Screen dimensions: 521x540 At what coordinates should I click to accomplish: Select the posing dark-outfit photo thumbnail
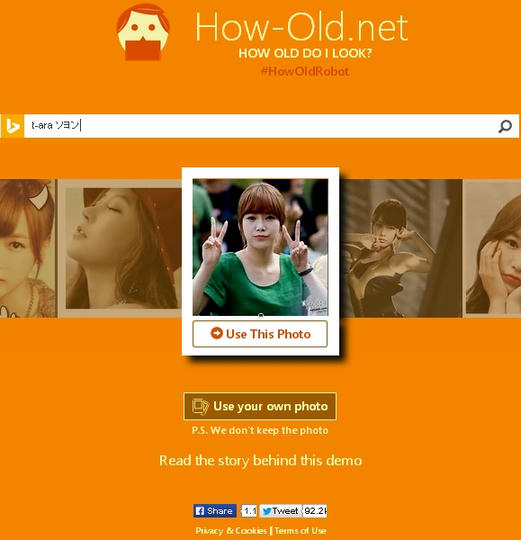click(x=402, y=248)
